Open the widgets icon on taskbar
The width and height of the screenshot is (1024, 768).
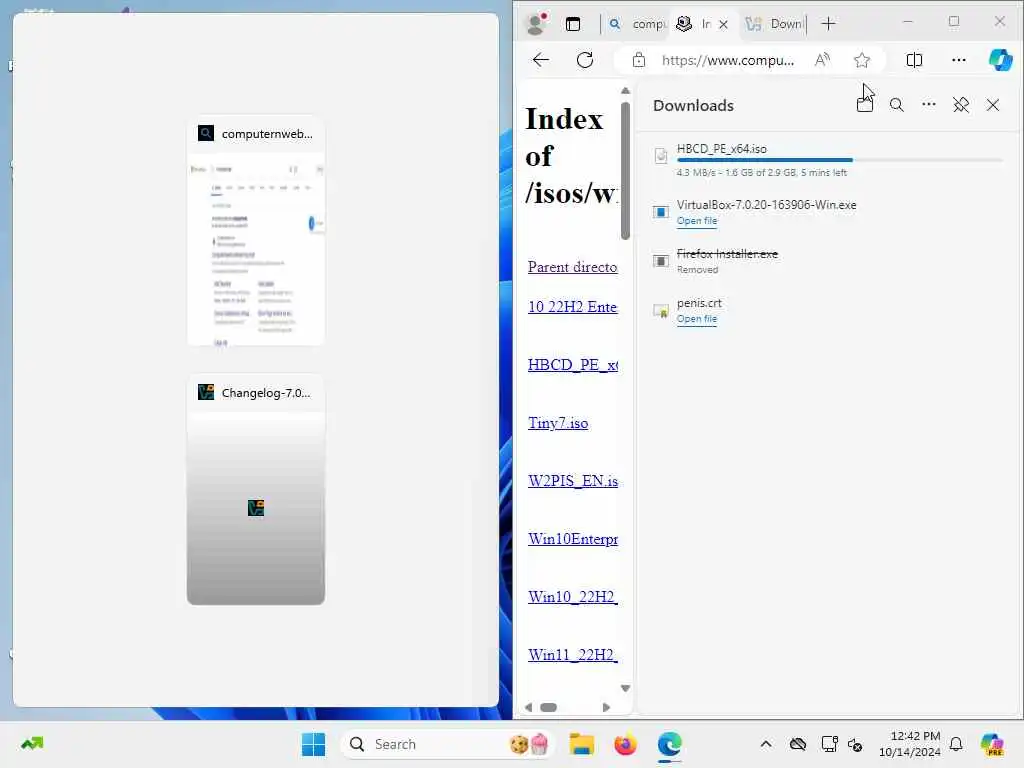[x=32, y=744]
